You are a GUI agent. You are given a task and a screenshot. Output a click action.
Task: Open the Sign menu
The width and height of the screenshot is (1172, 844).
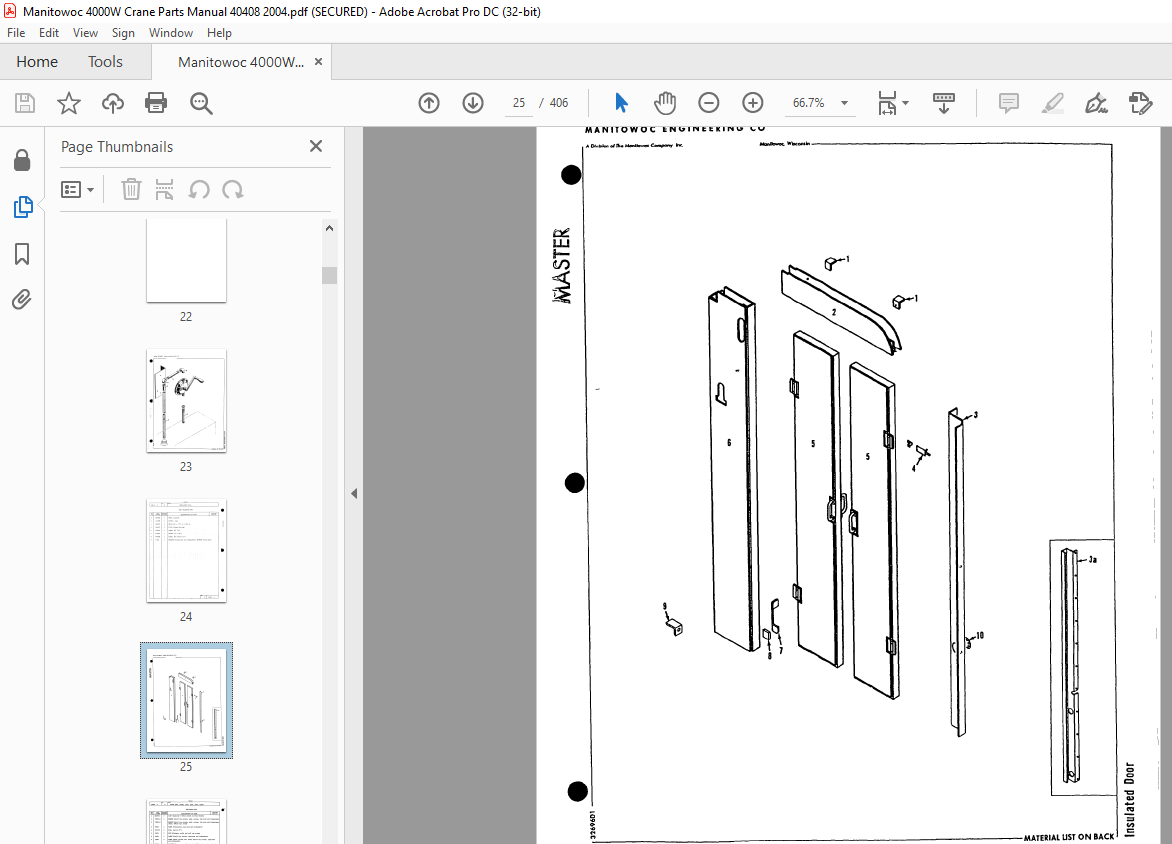click(x=123, y=33)
